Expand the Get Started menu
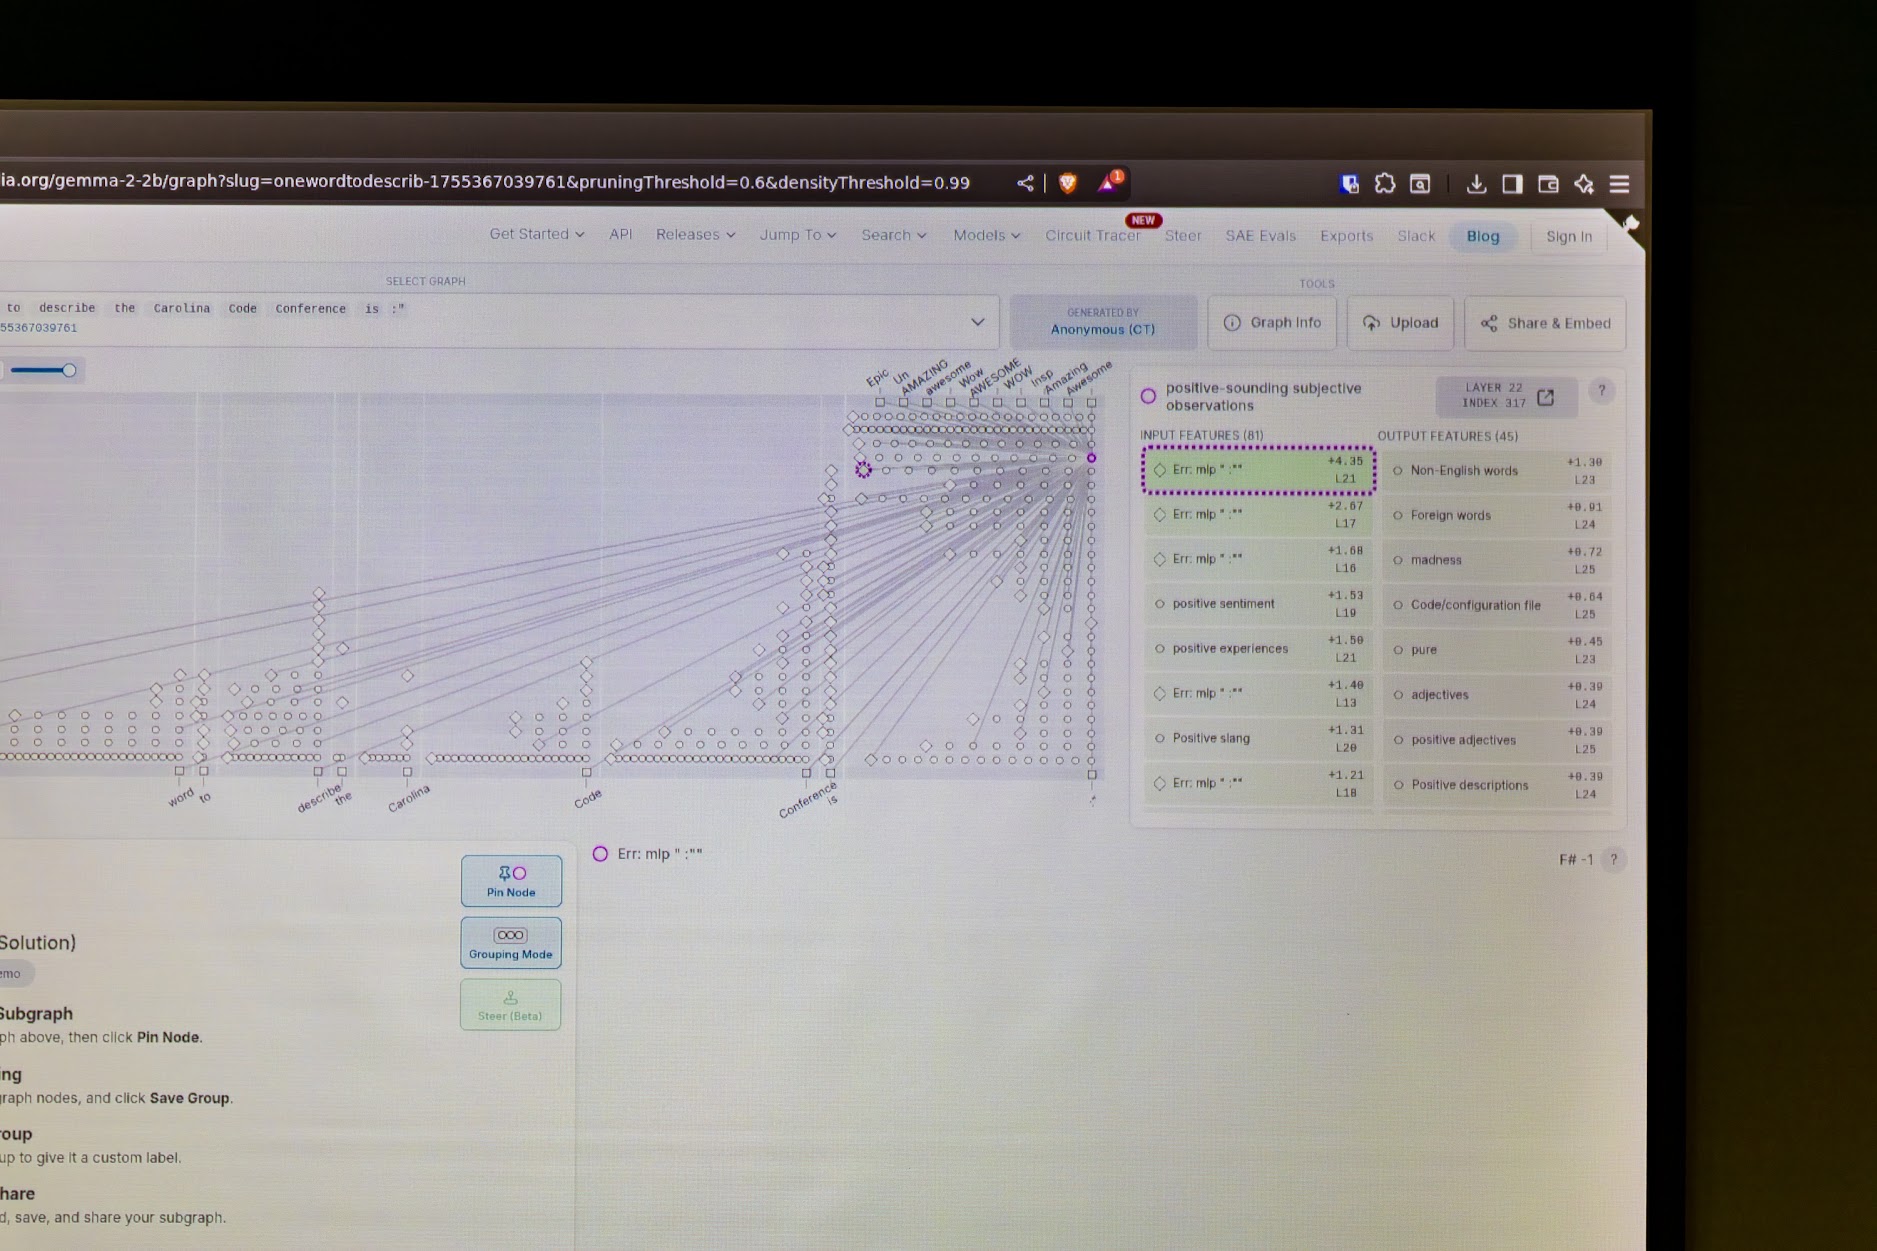The height and width of the screenshot is (1251, 1877). click(537, 234)
